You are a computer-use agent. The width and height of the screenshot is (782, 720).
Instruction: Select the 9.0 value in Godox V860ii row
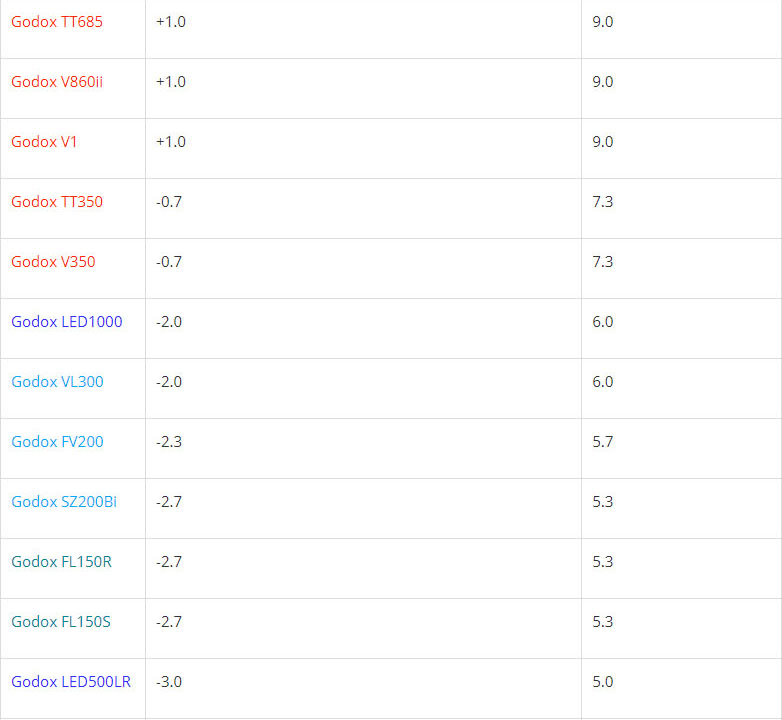(x=602, y=82)
